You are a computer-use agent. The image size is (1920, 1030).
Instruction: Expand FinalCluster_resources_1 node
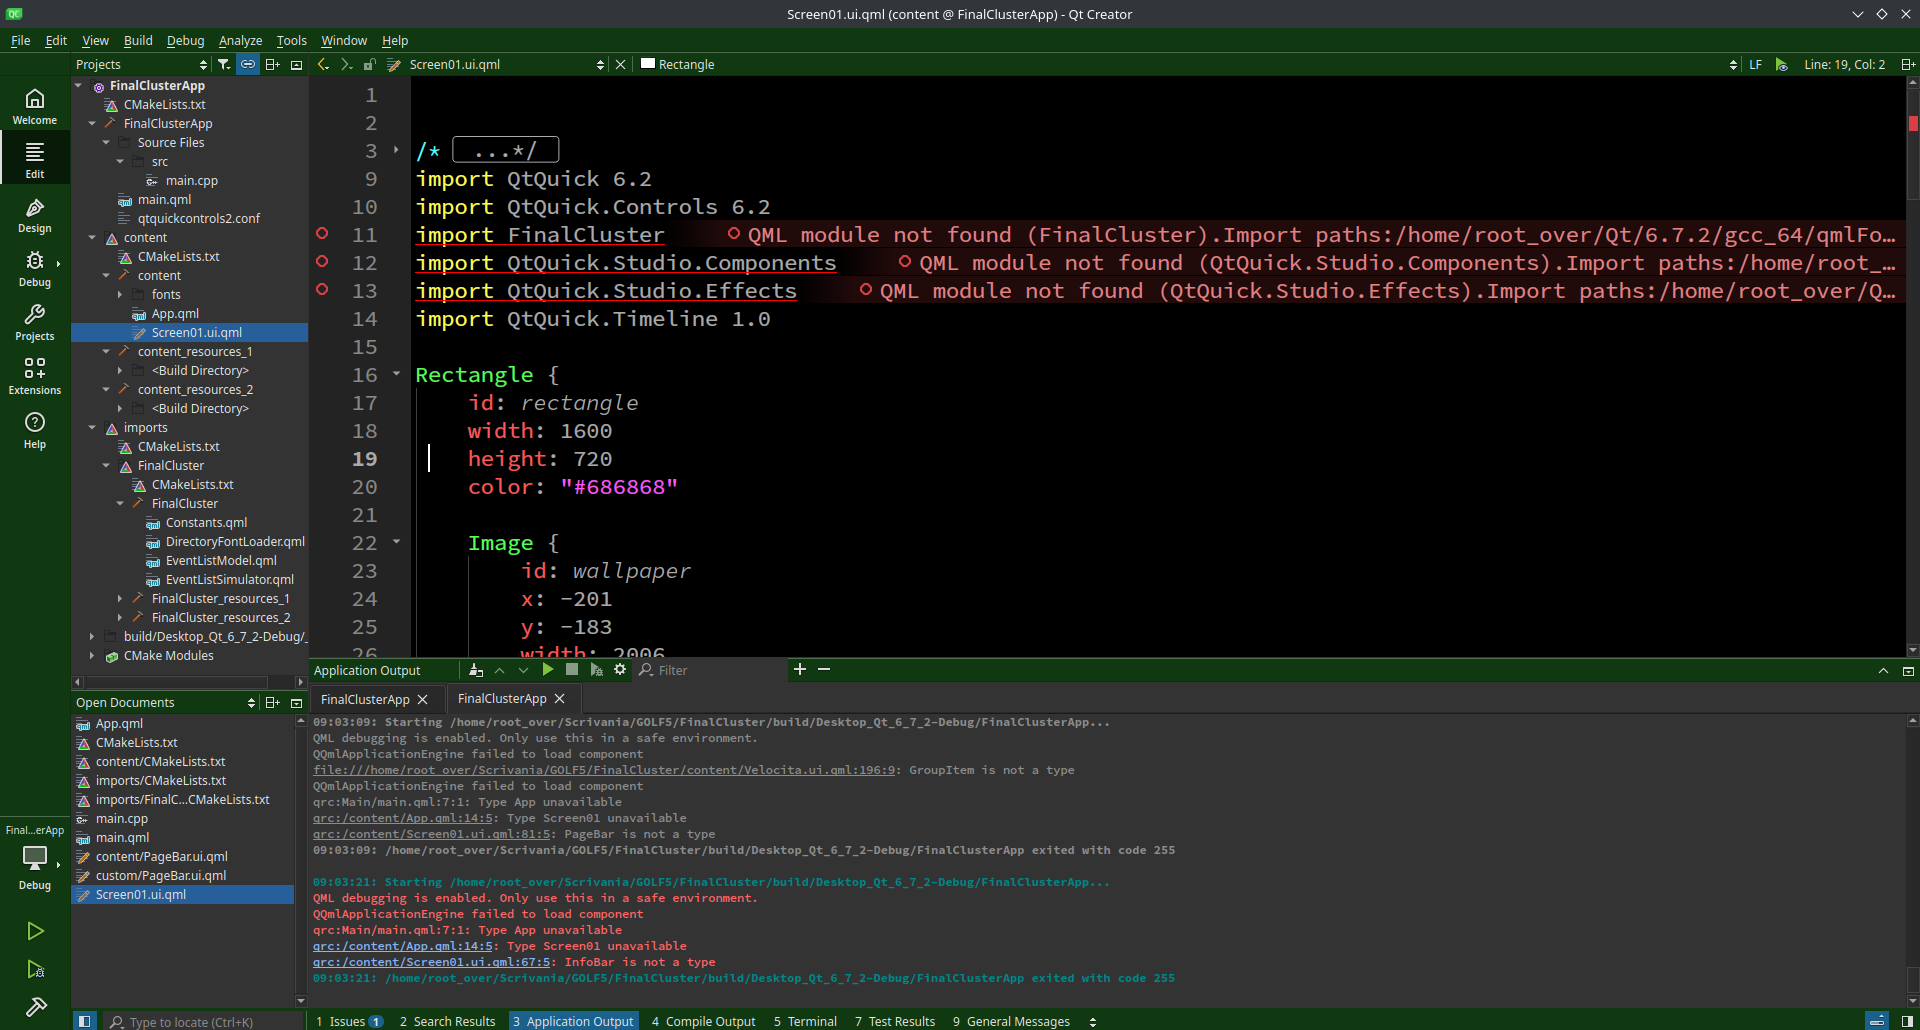120,599
